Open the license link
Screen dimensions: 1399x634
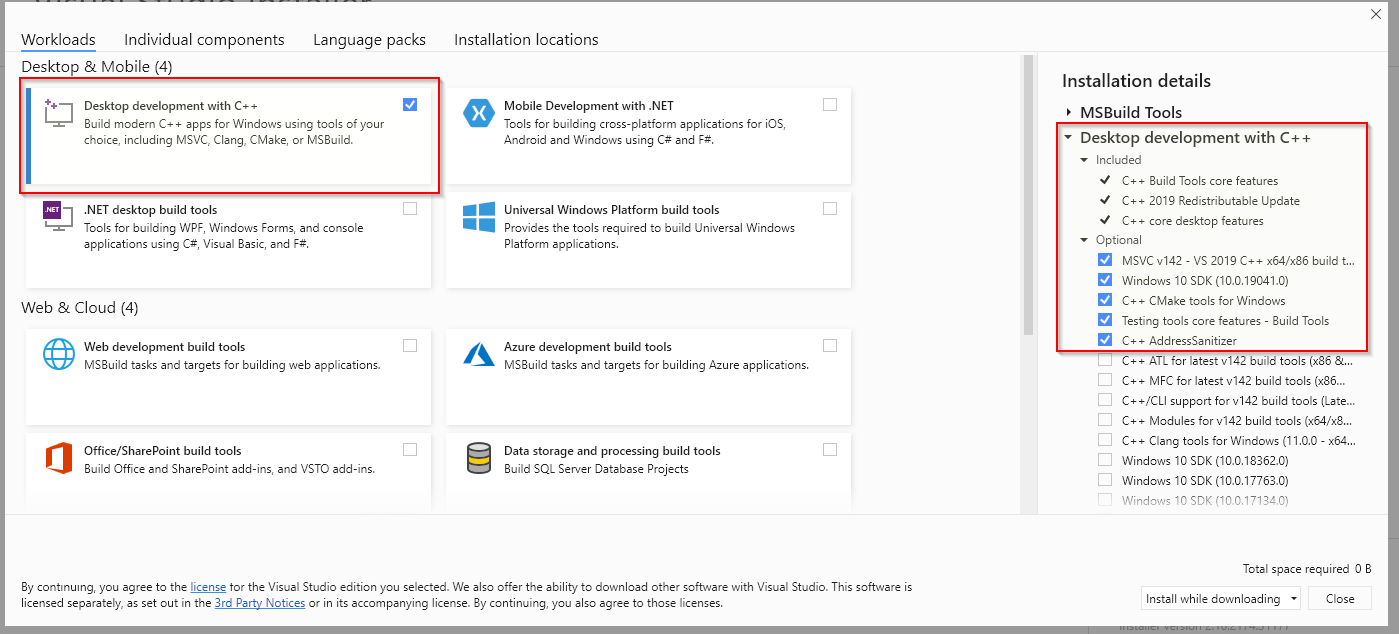(x=208, y=587)
